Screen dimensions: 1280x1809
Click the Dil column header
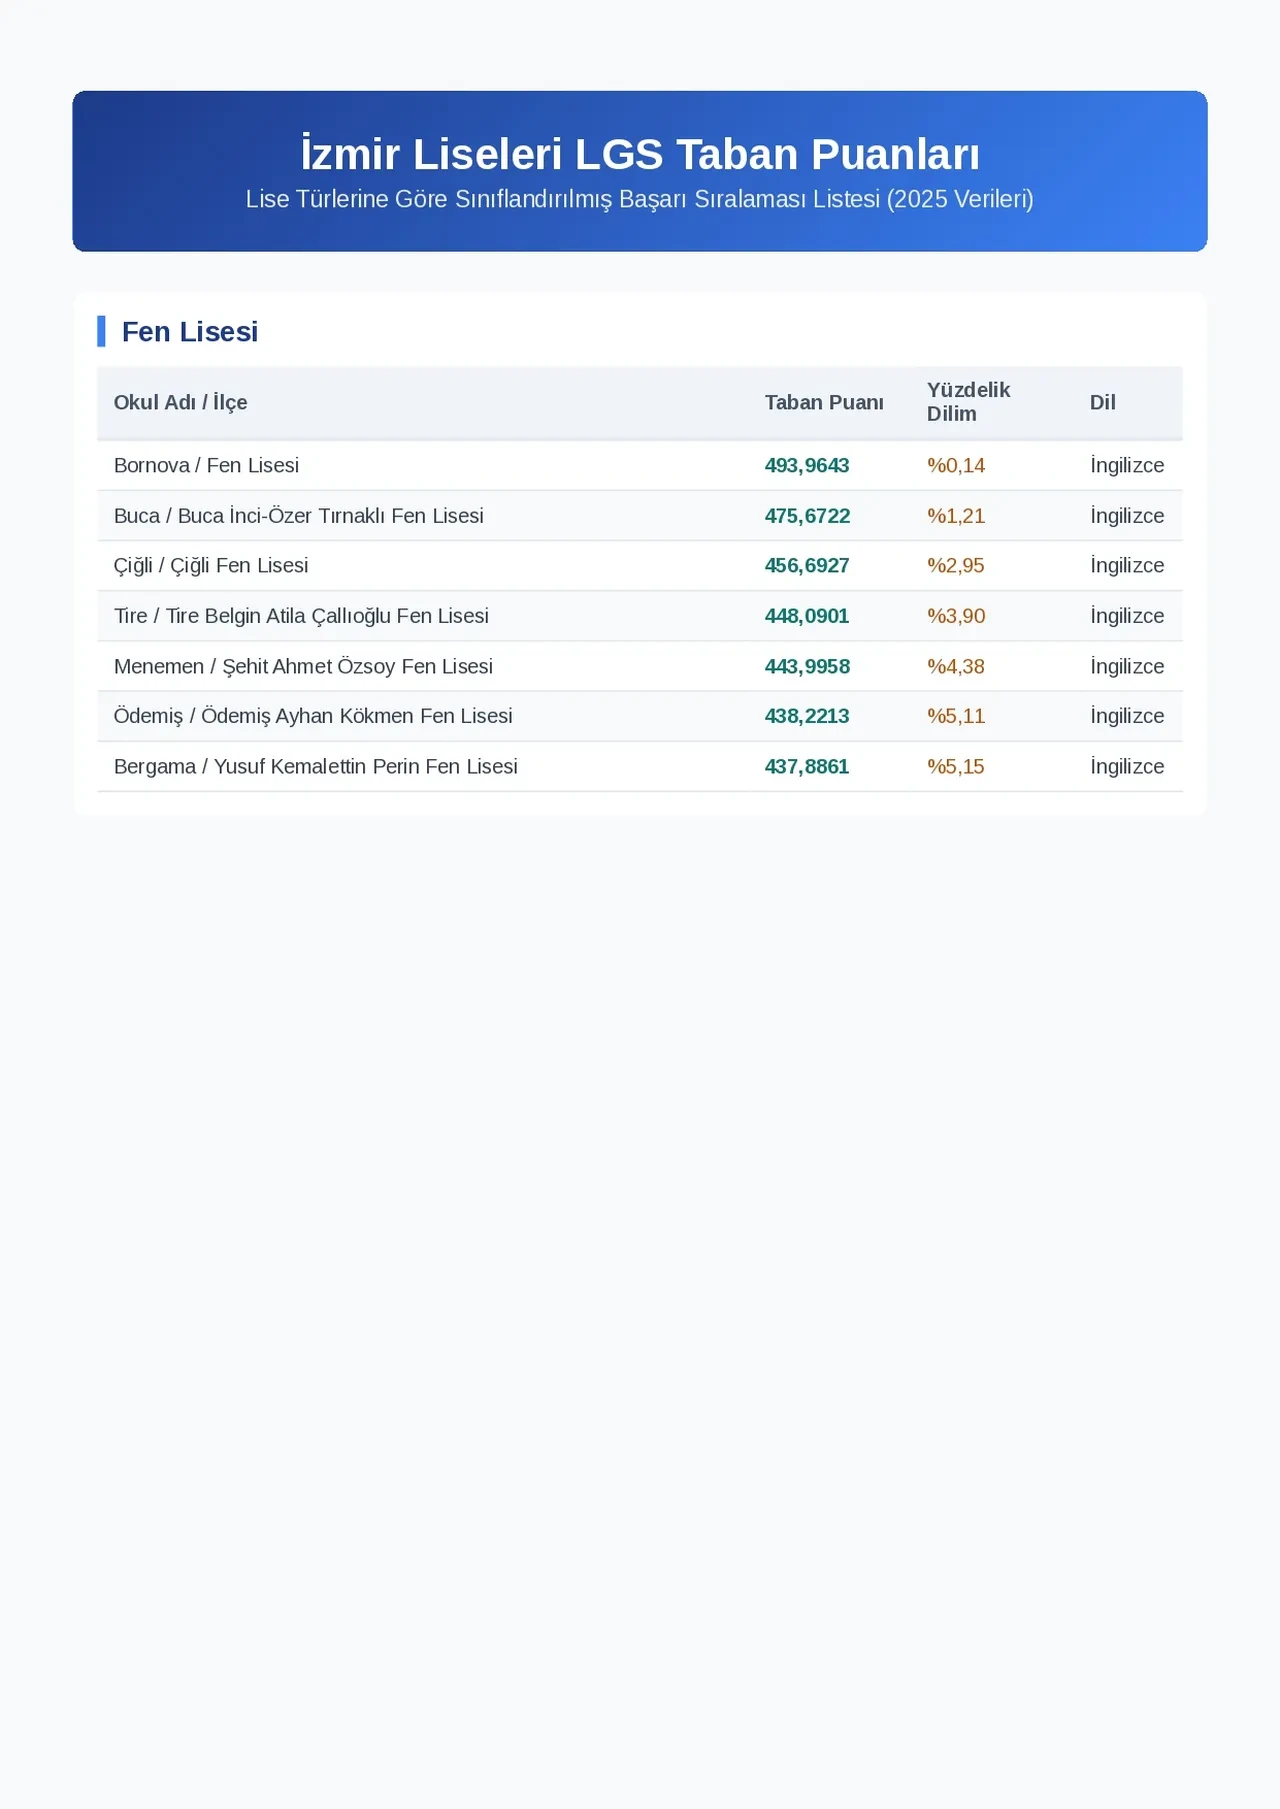pos(1102,402)
